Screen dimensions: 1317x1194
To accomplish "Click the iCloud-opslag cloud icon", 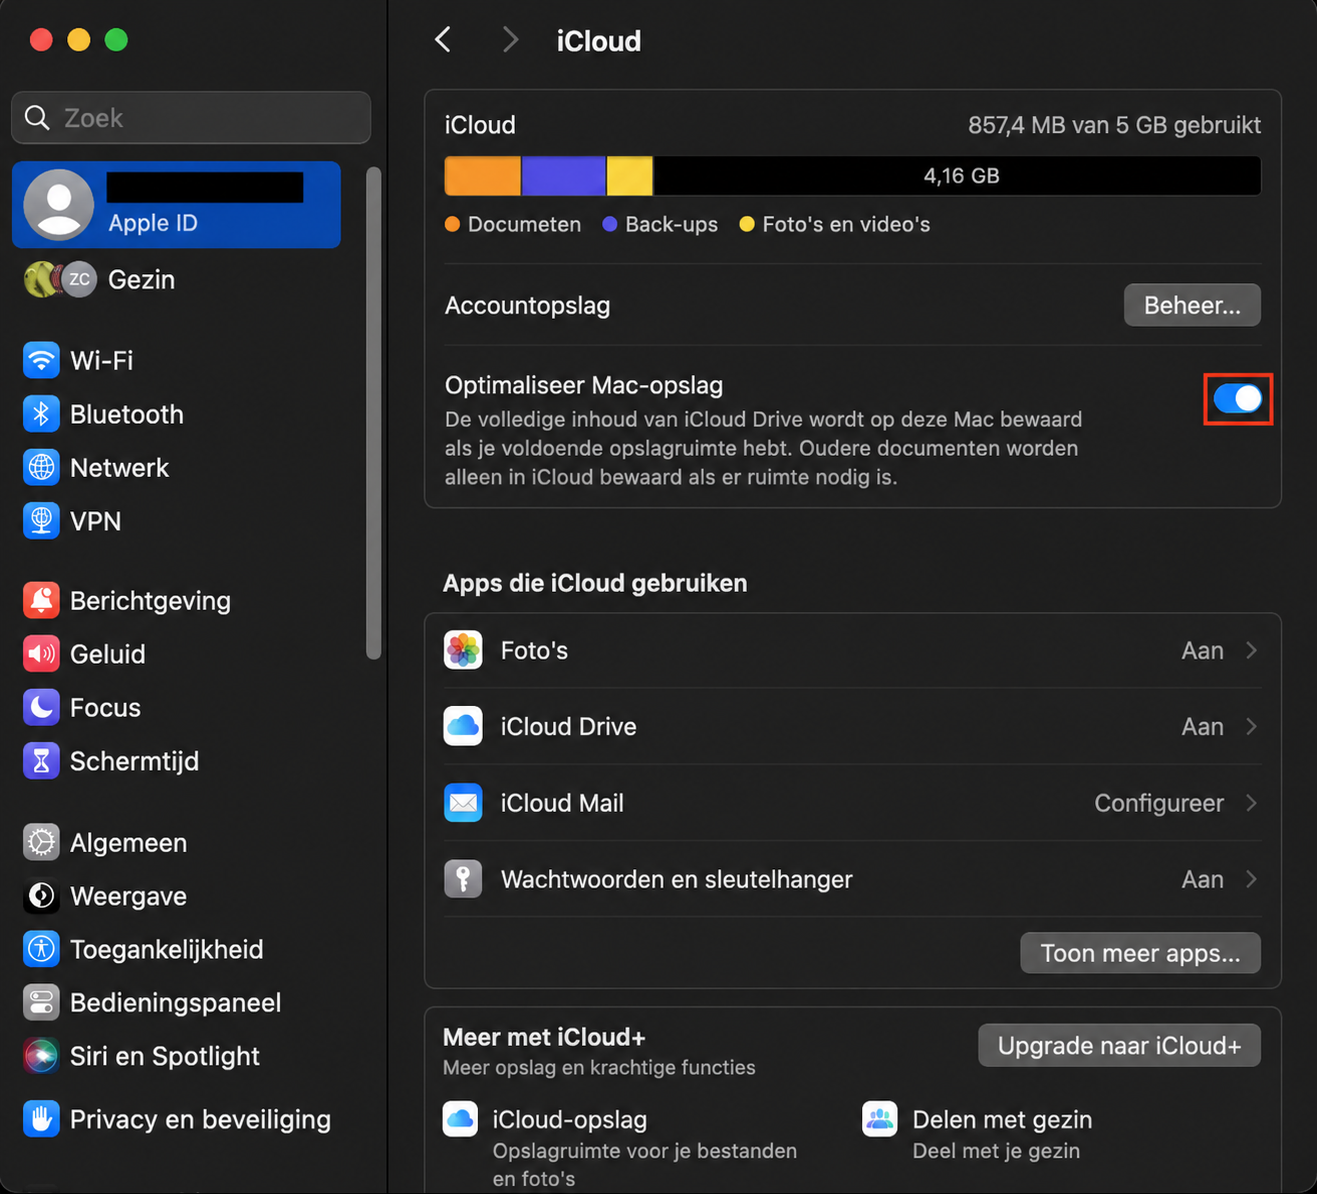I will tap(460, 1119).
